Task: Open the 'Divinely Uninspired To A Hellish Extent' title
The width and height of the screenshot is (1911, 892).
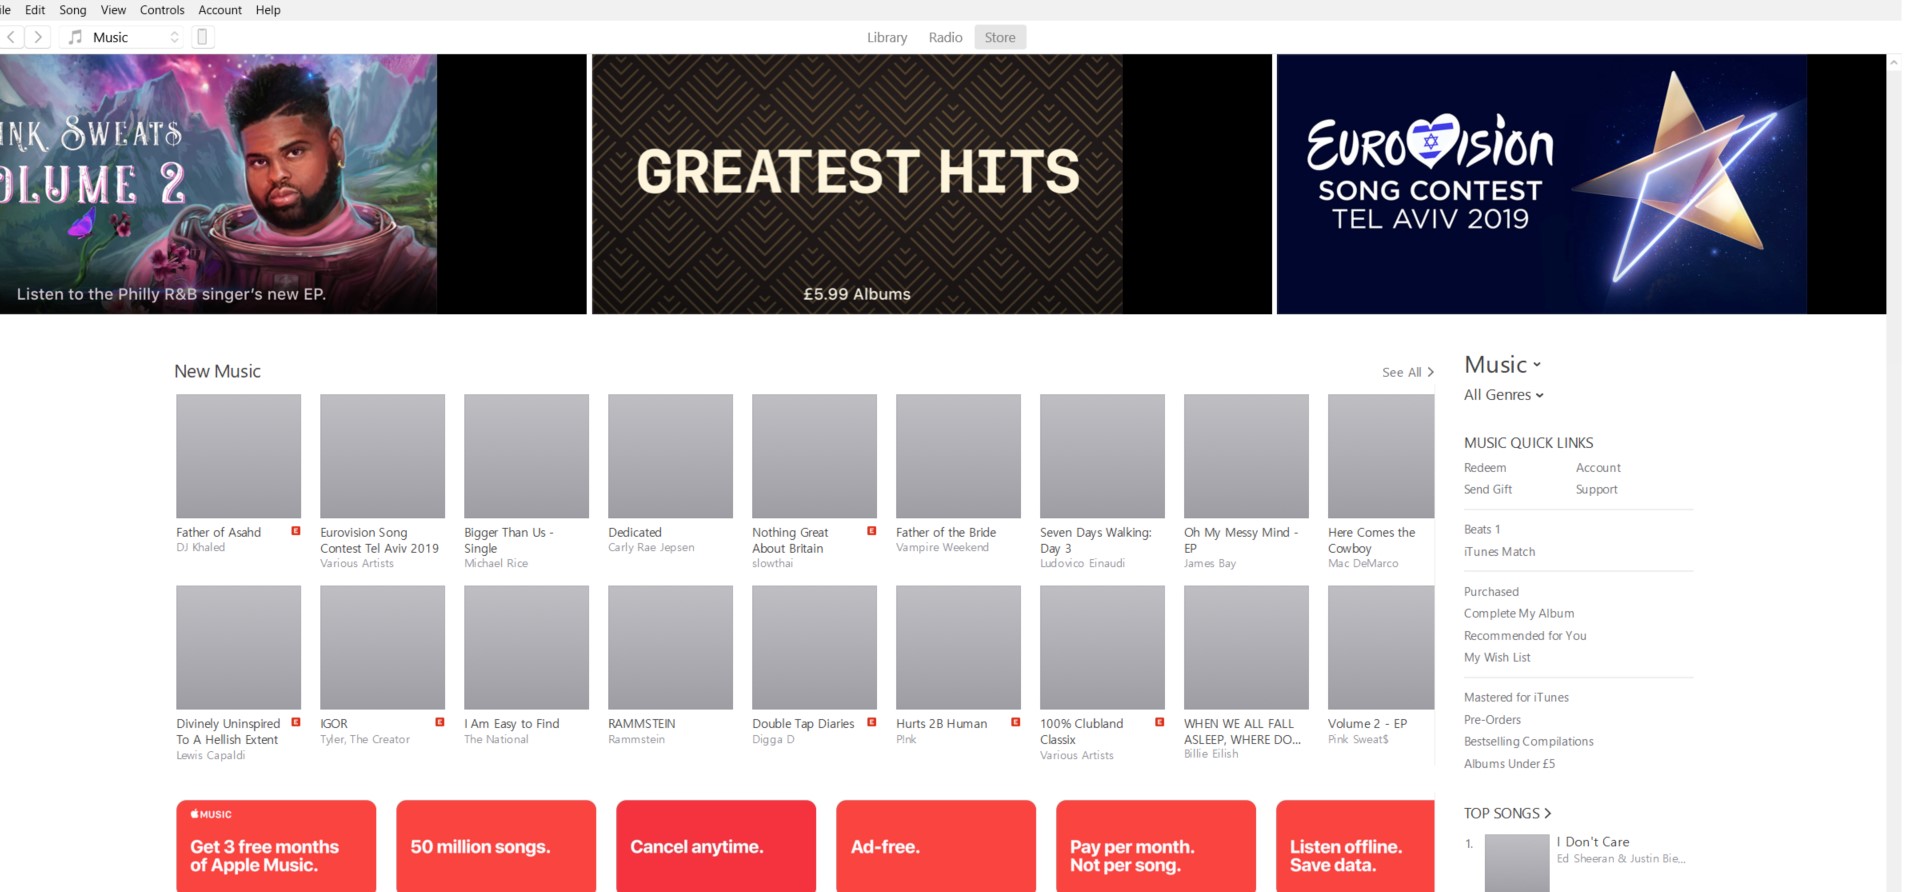Action: tap(228, 732)
